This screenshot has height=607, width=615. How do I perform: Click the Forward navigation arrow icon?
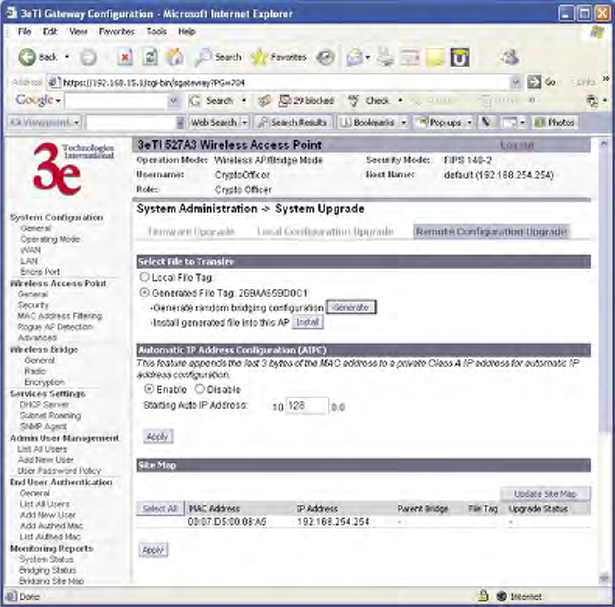click(88, 58)
